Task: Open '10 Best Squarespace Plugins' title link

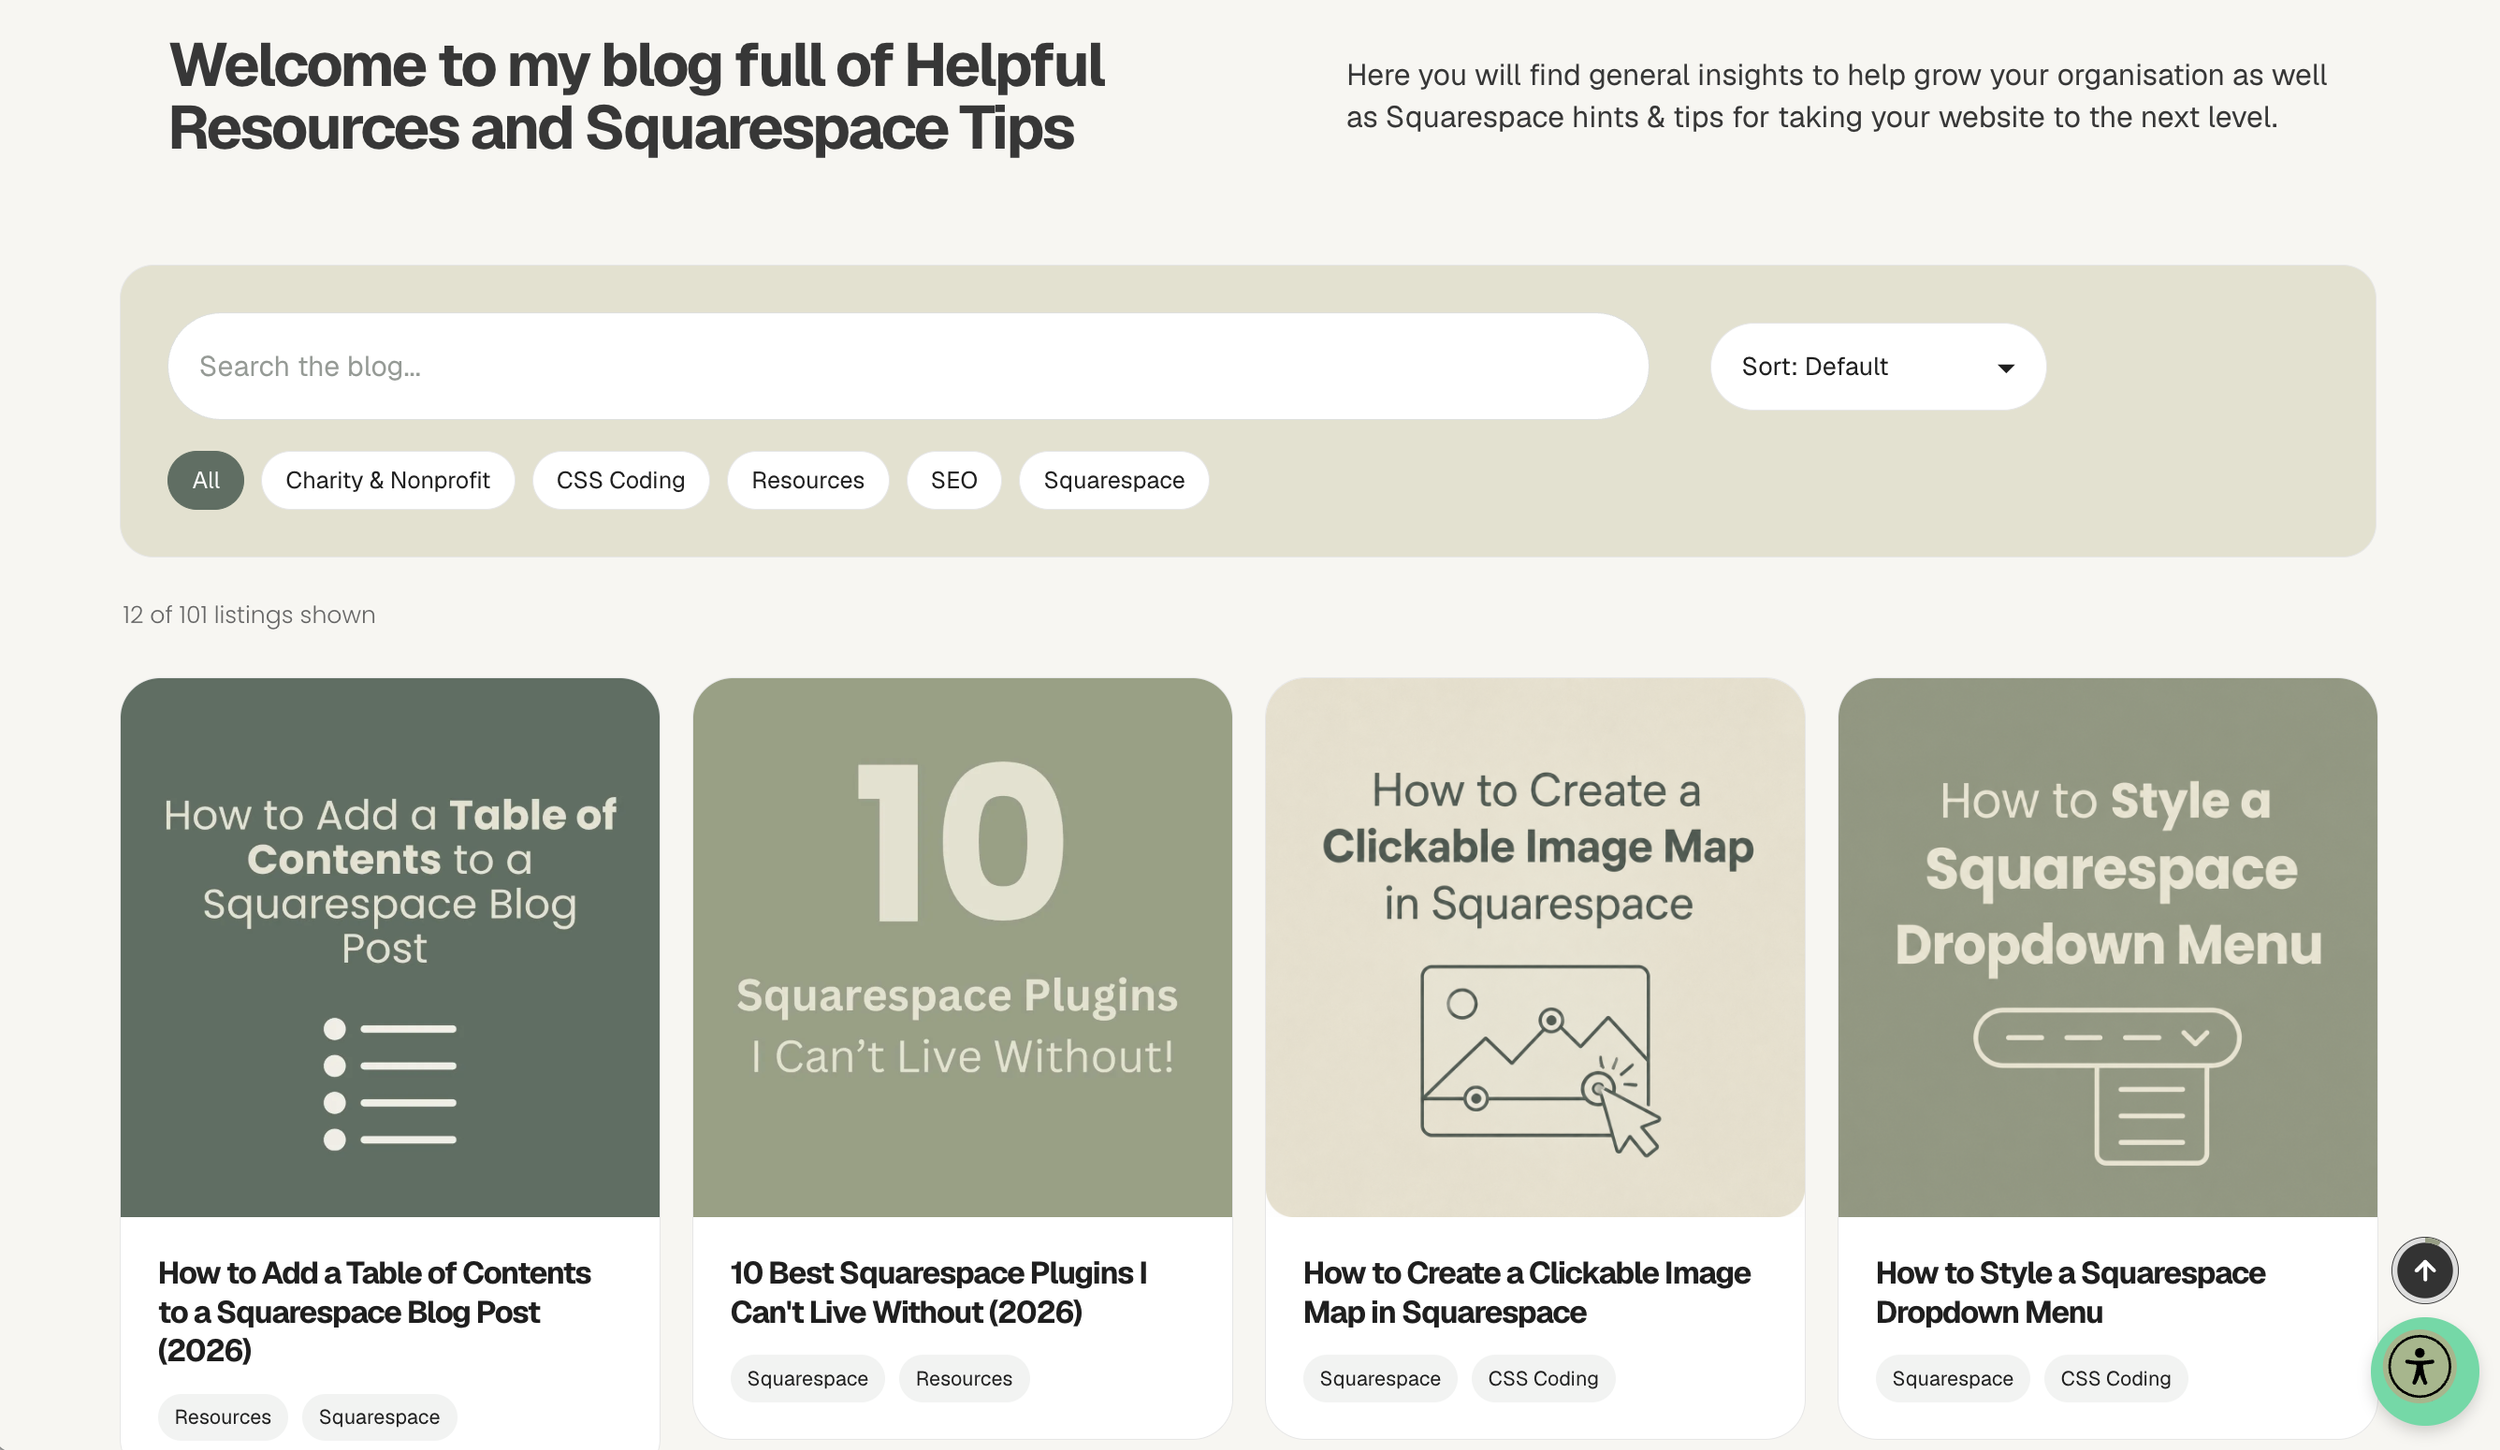Action: tap(939, 1292)
